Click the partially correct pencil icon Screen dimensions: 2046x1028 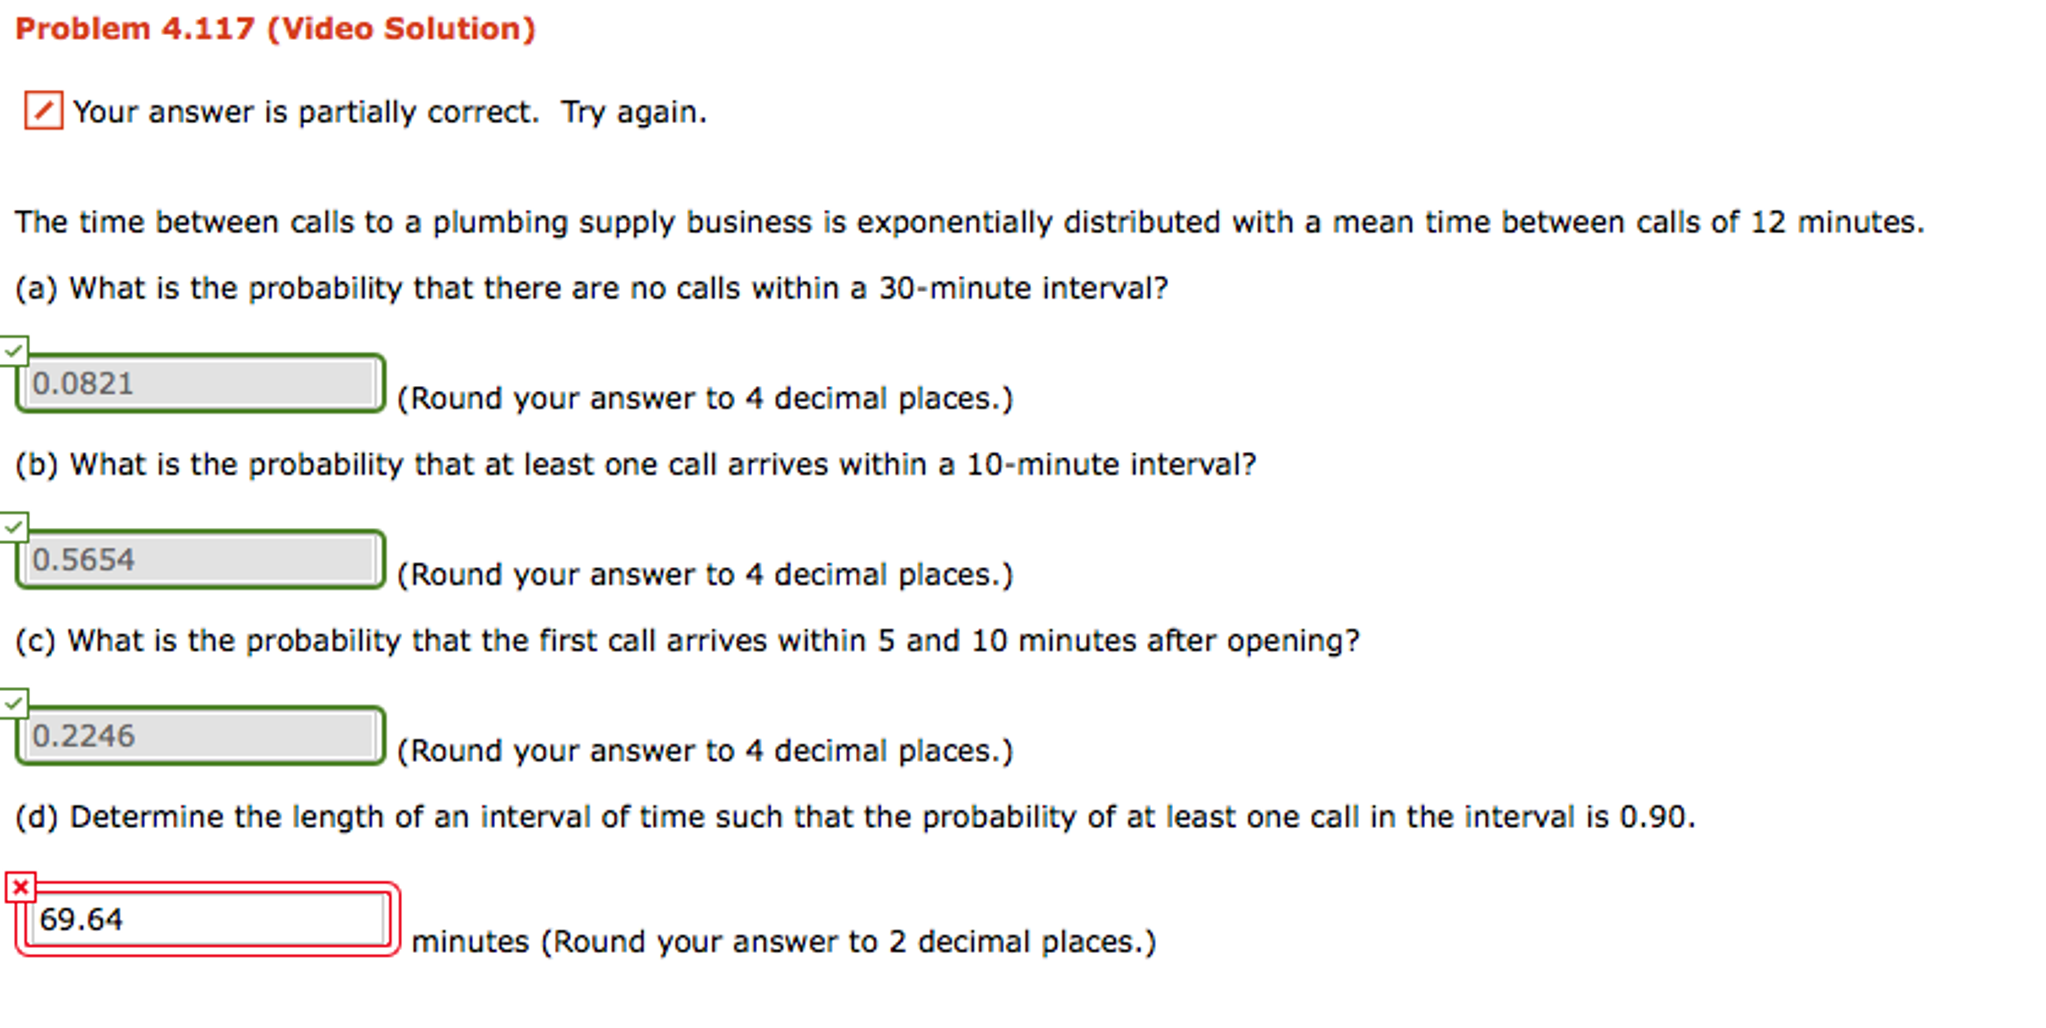pyautogui.click(x=43, y=111)
